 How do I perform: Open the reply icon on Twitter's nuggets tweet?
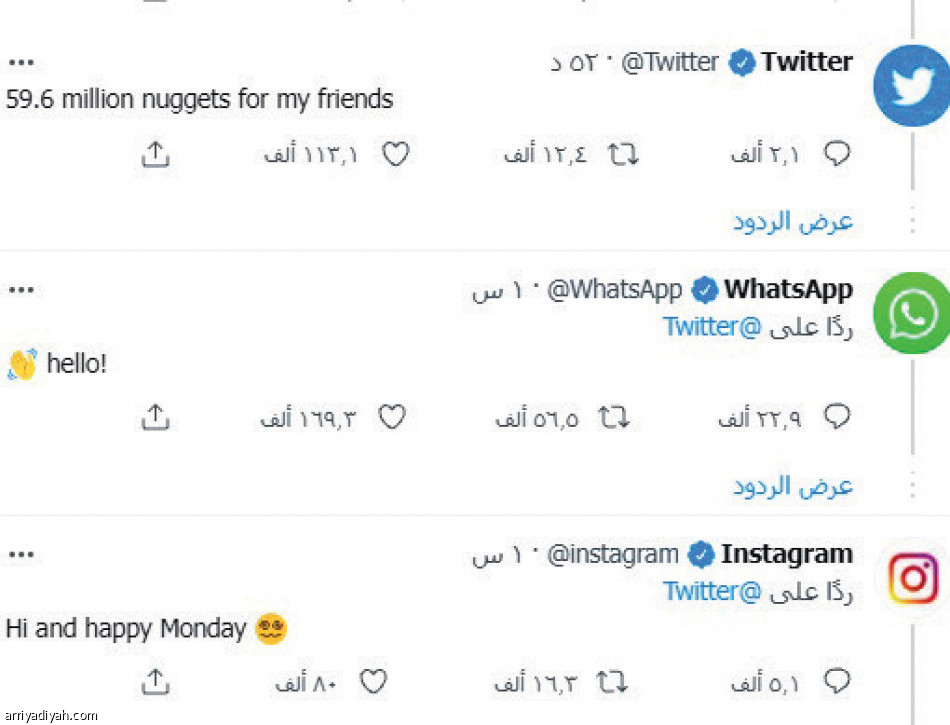[838, 153]
